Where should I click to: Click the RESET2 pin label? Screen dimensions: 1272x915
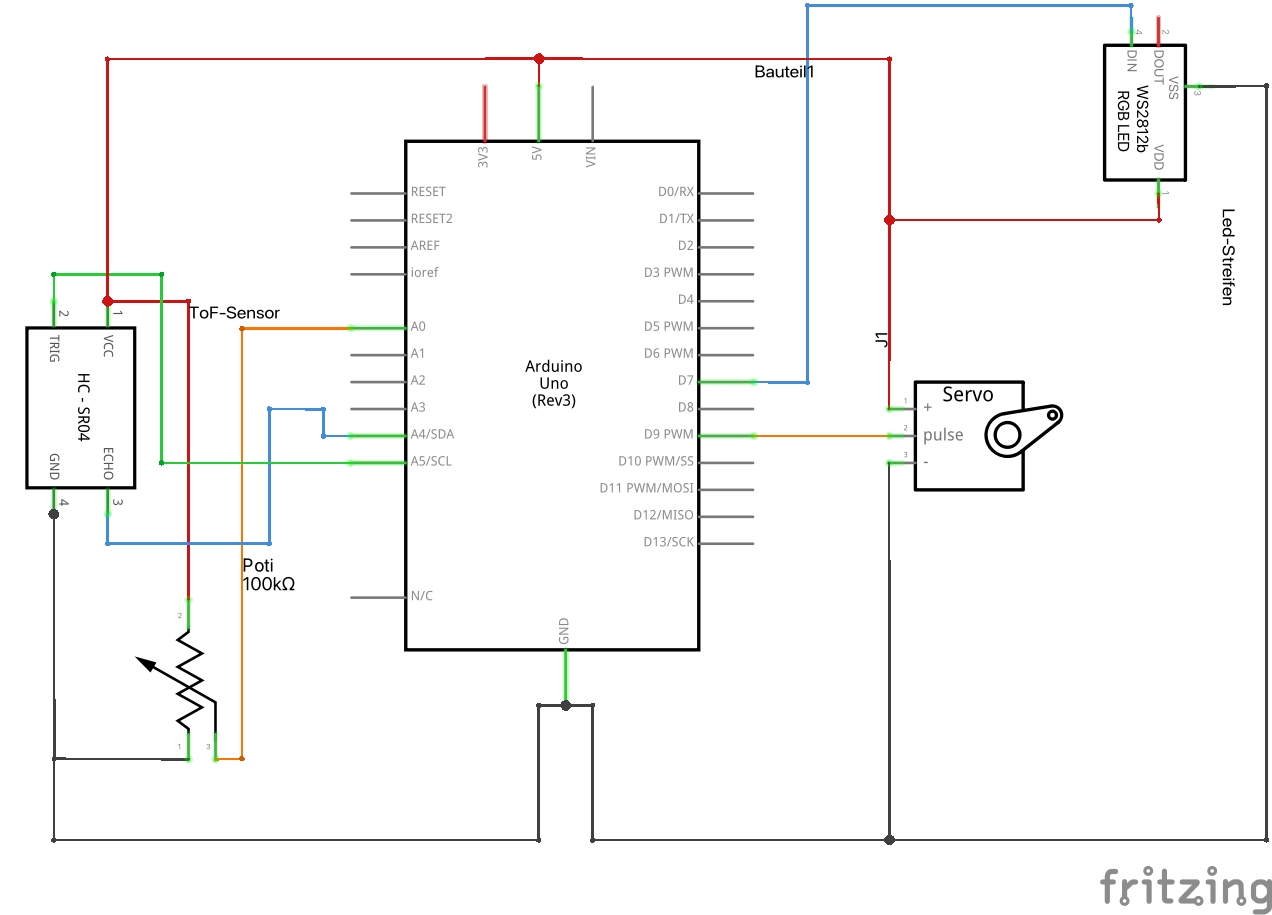[432, 218]
